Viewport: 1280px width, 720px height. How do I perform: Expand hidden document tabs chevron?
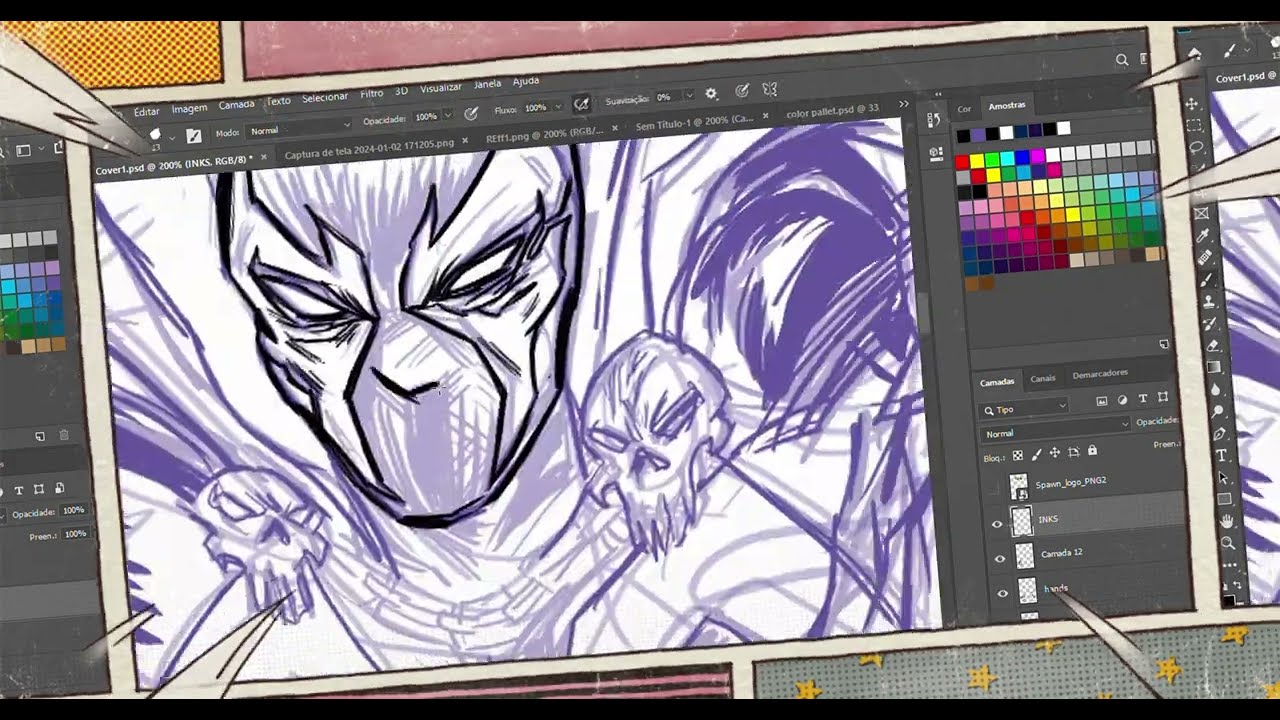click(903, 103)
